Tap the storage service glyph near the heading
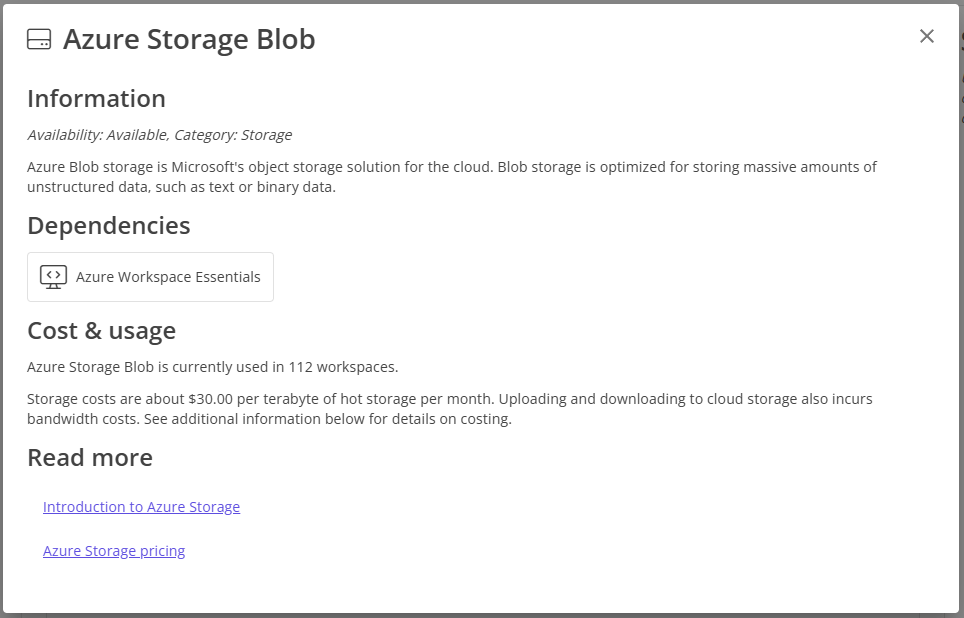This screenshot has height=618, width=964. tap(38, 38)
